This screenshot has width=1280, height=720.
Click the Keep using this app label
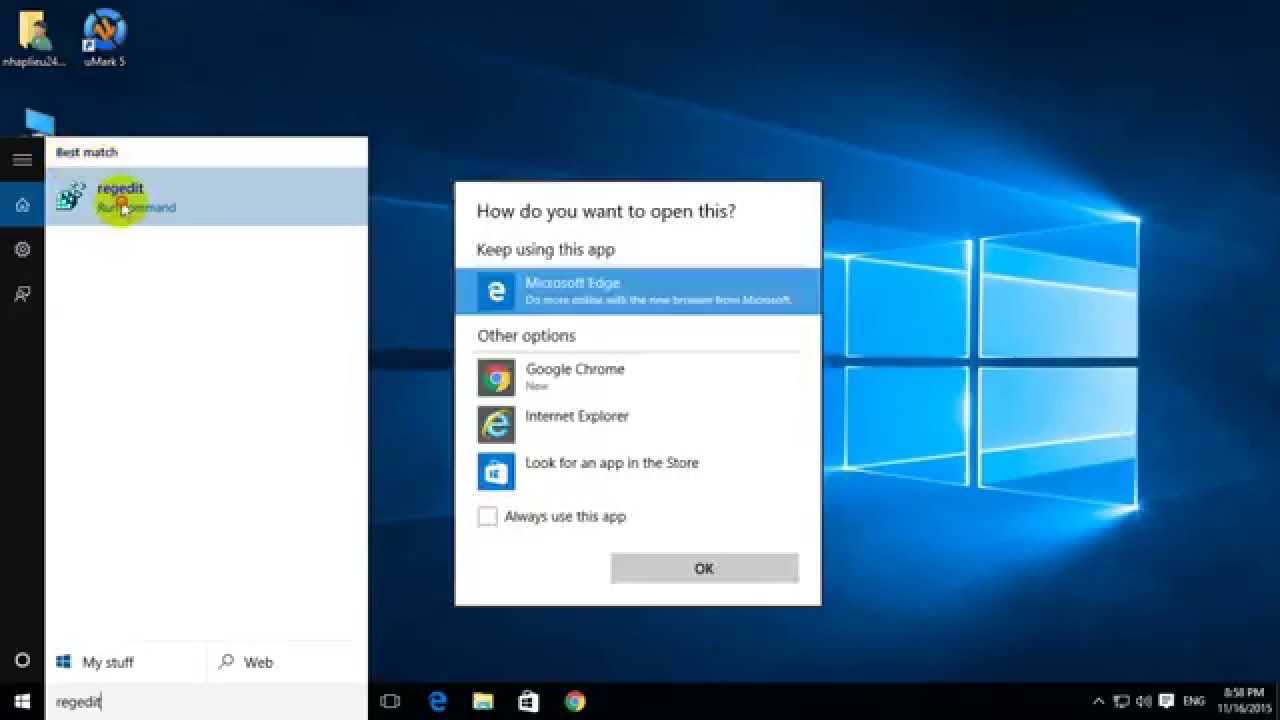[x=546, y=250]
